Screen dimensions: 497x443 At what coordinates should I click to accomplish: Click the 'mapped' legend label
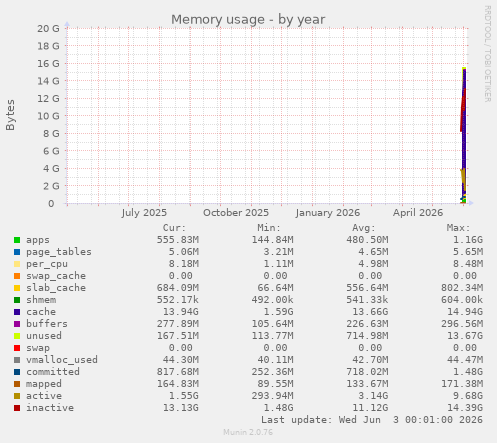click(x=44, y=384)
